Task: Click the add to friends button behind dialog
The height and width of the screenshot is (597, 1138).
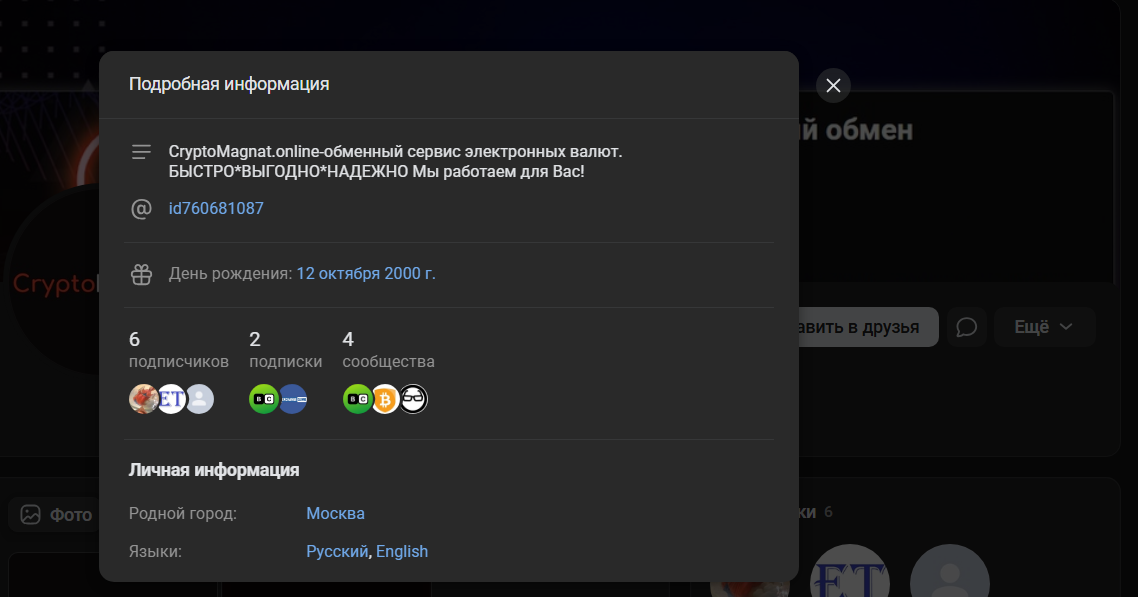Action: [x=868, y=327]
